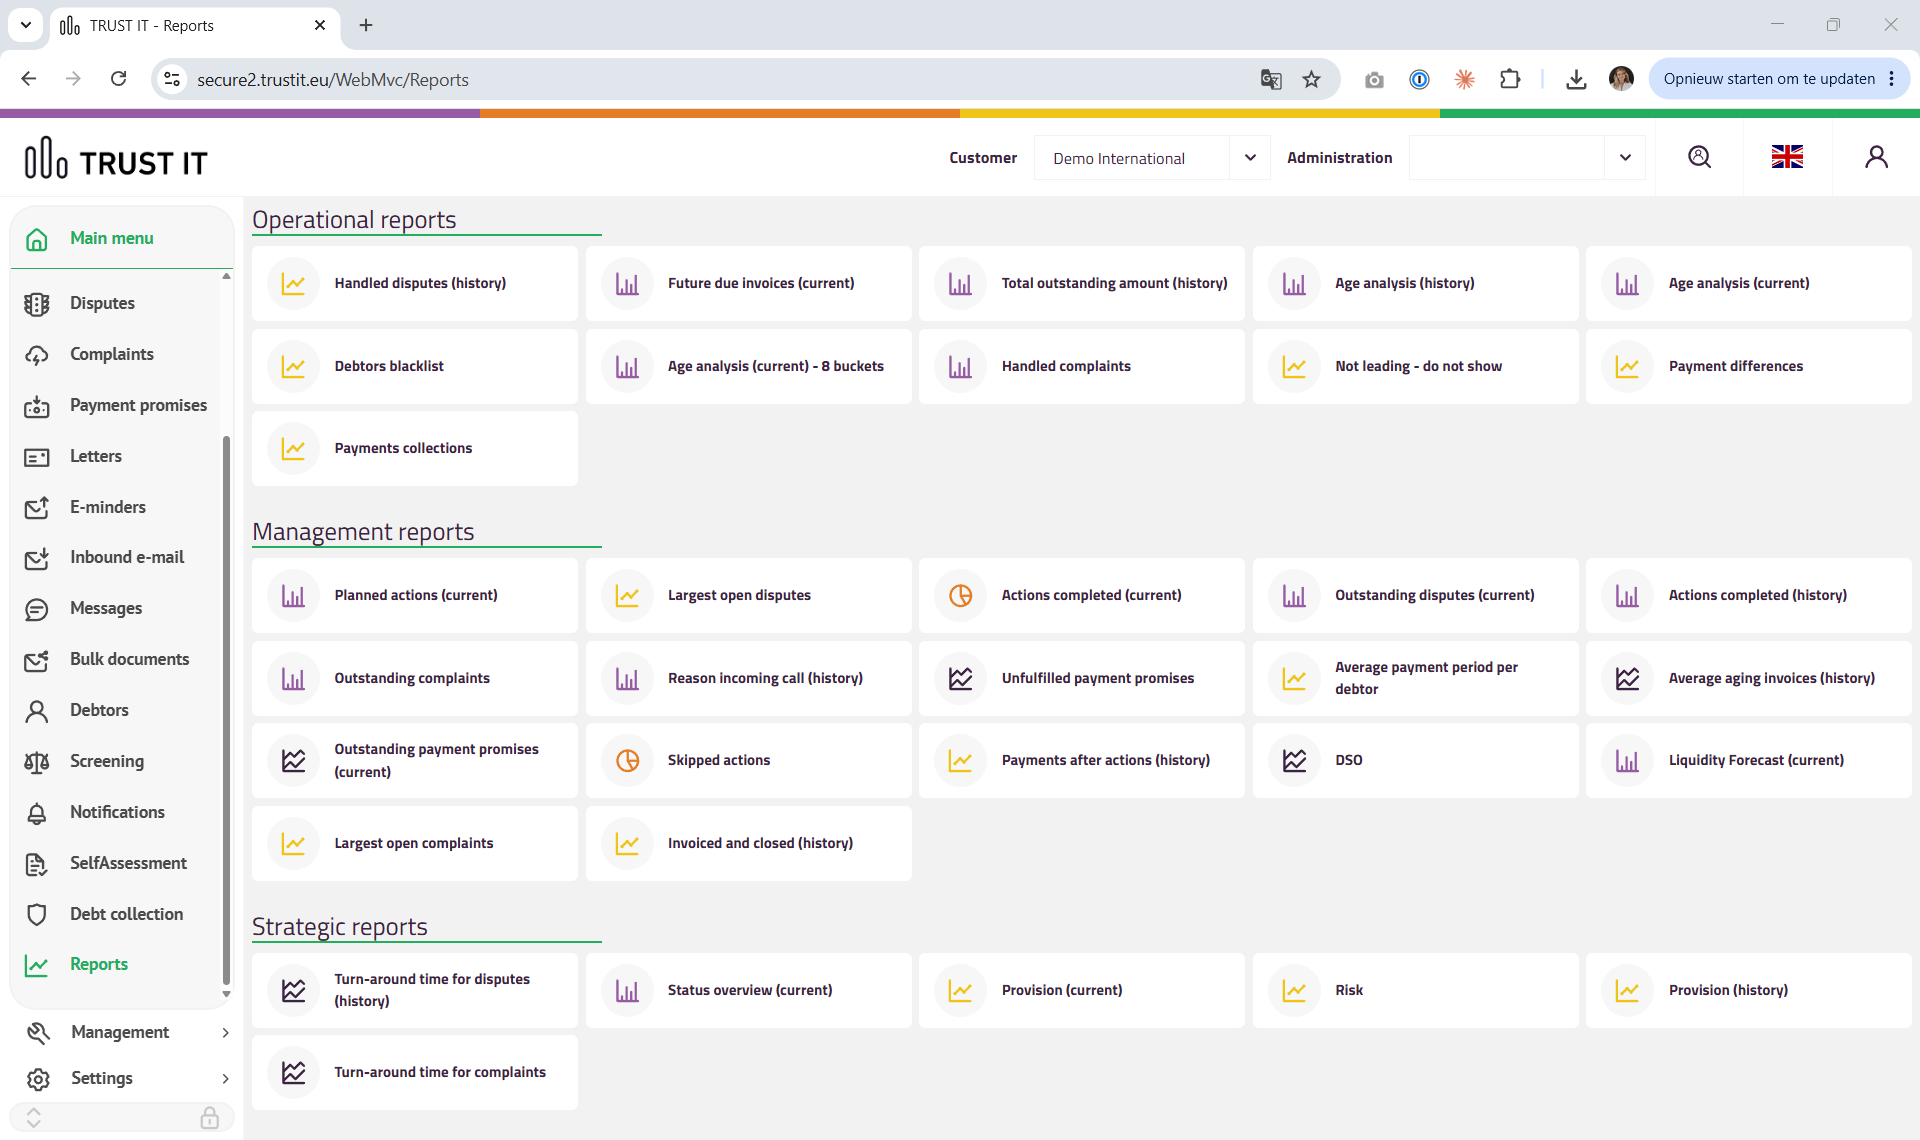1920x1140 pixels.
Task: Click the sidebar scroll down arrow
Action: pos(226,994)
